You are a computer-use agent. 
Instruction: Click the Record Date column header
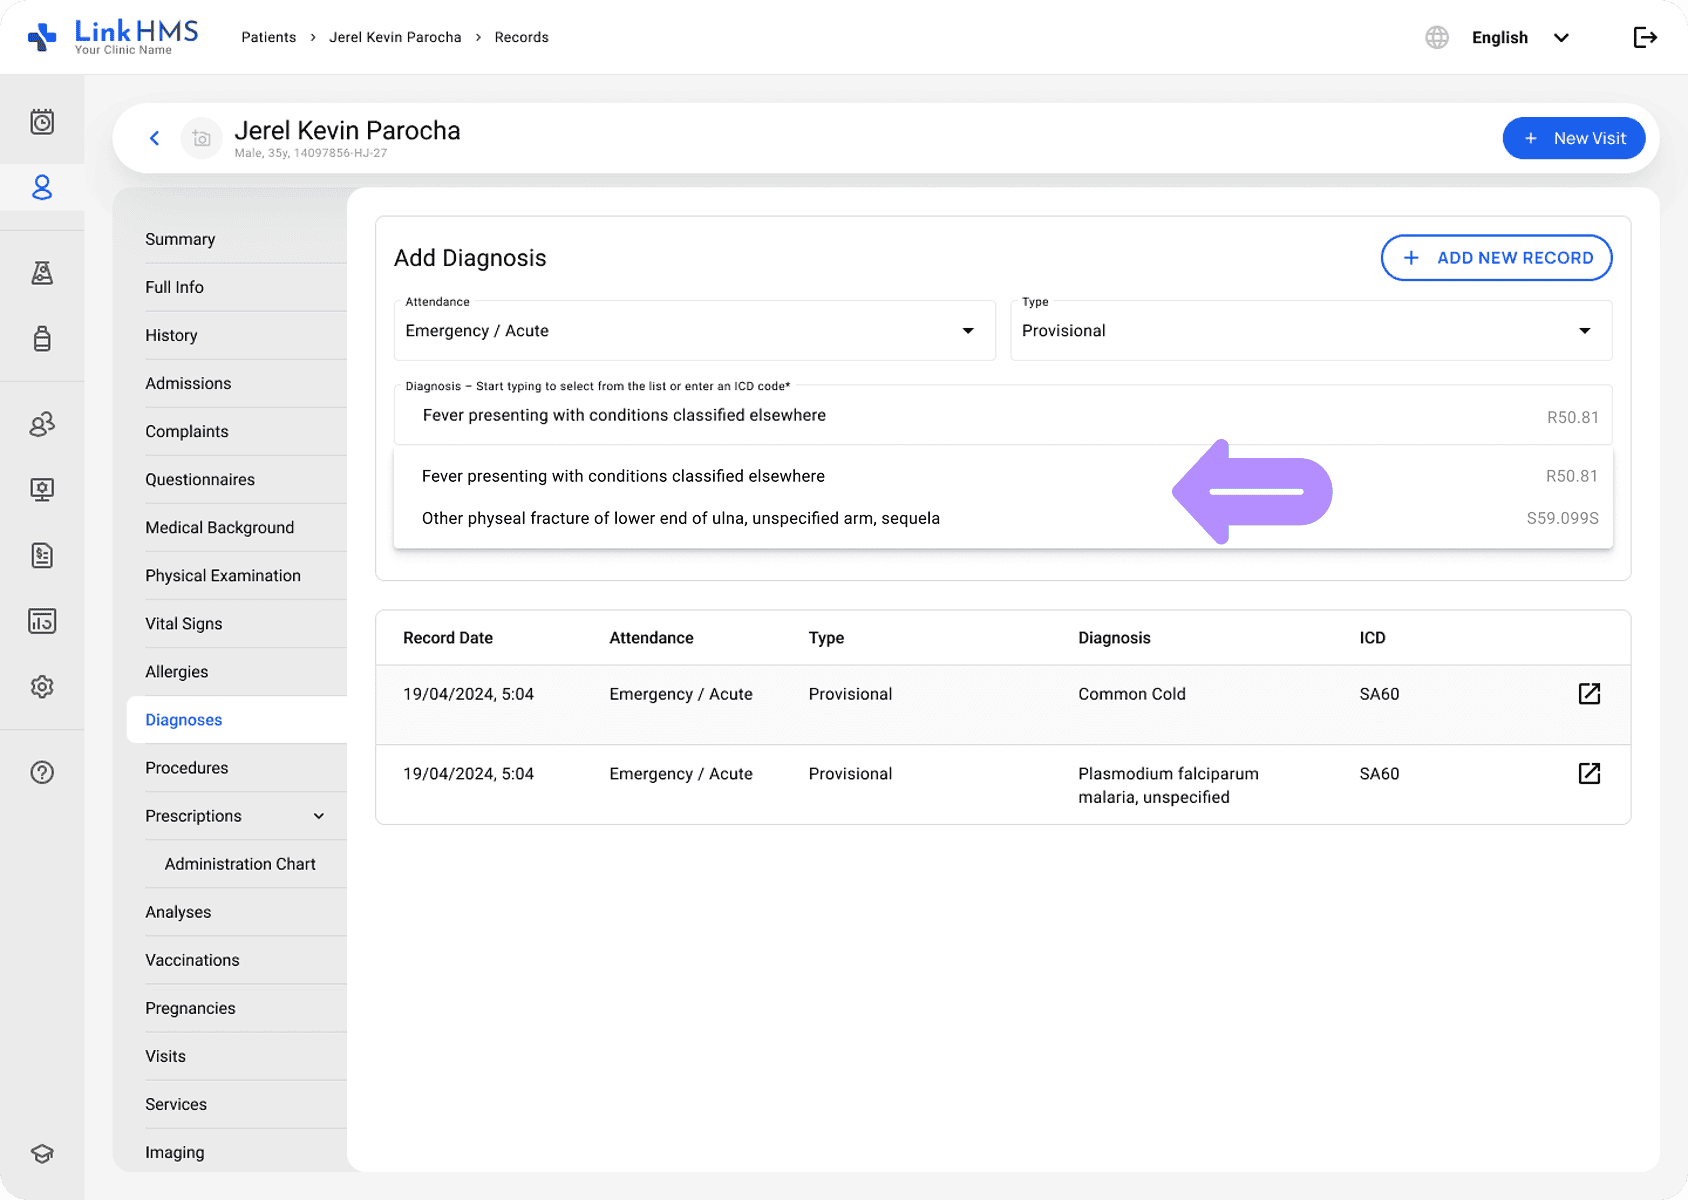(448, 638)
